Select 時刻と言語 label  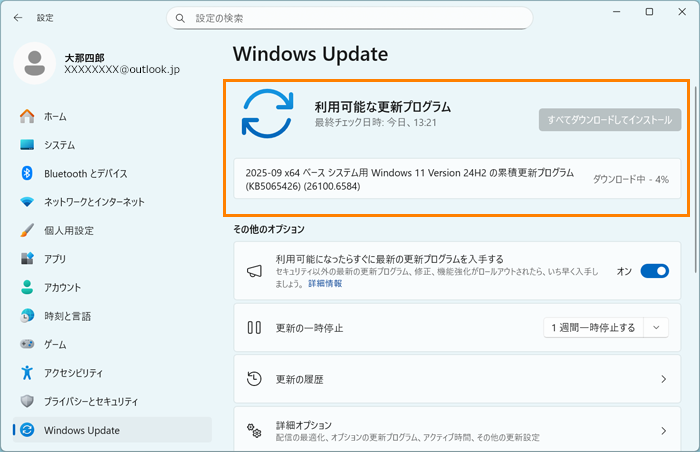67,316
